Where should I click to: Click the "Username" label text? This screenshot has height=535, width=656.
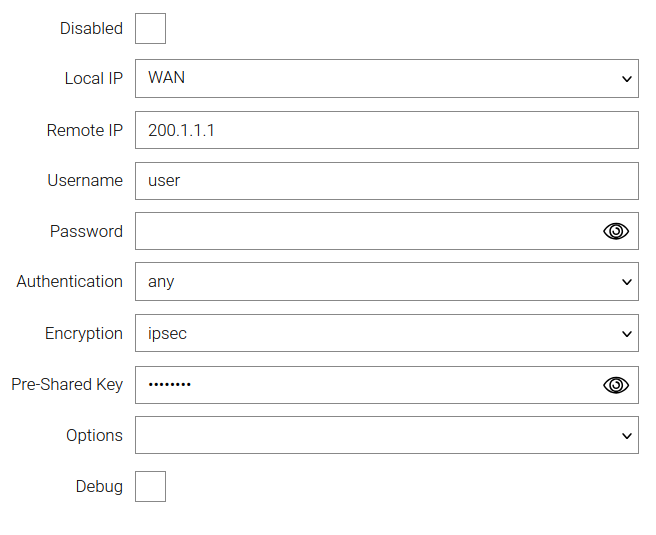85,181
